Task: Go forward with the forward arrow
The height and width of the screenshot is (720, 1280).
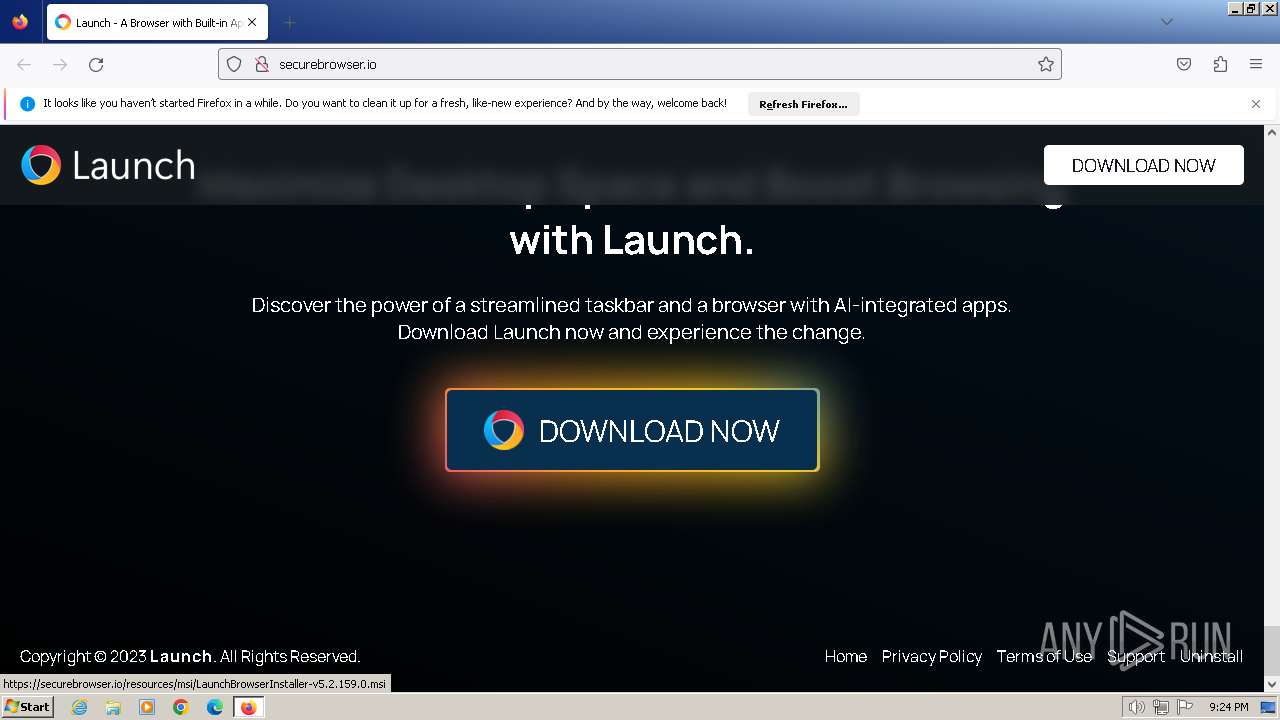Action: pos(60,64)
